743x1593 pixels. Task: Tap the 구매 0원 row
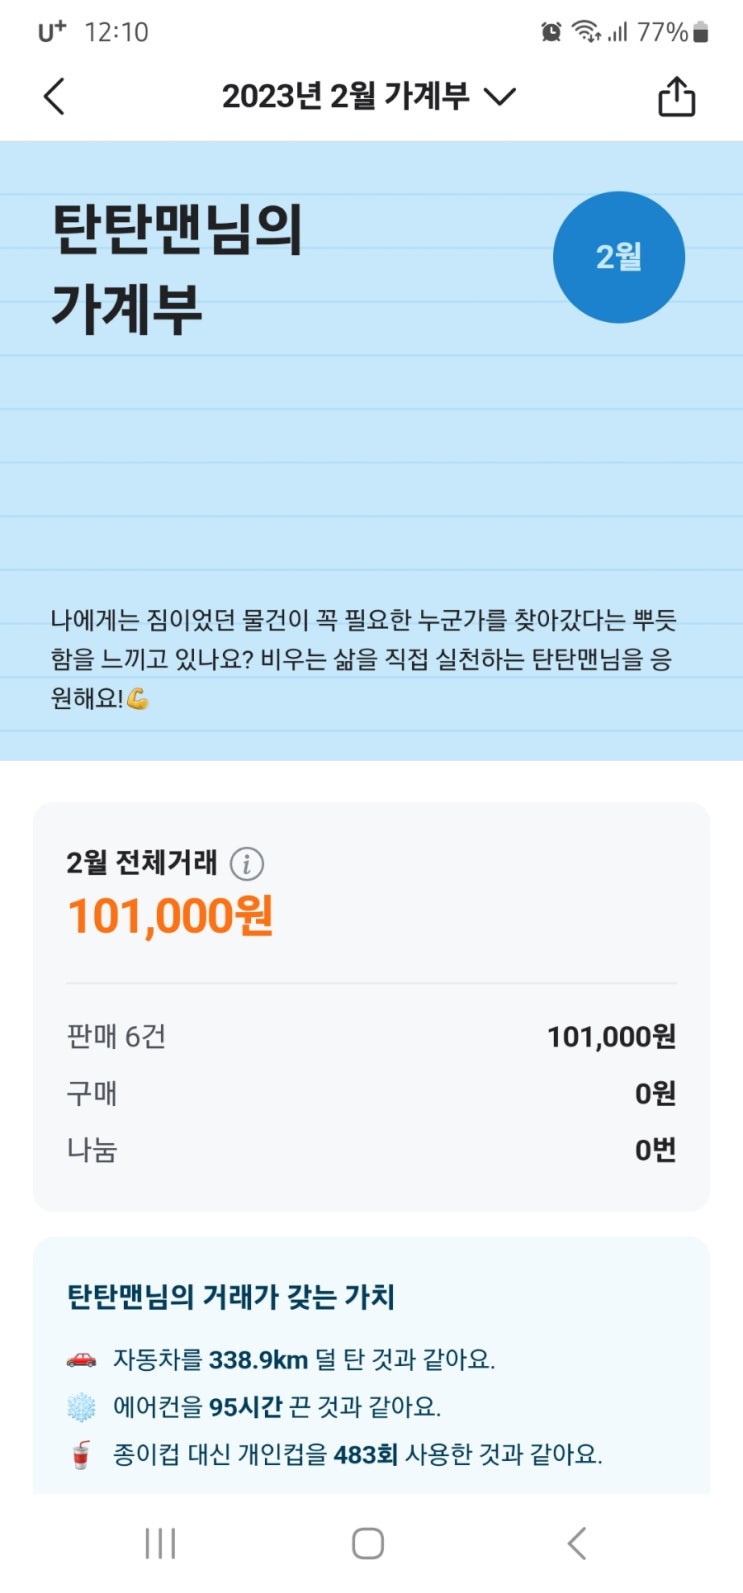click(371, 1093)
